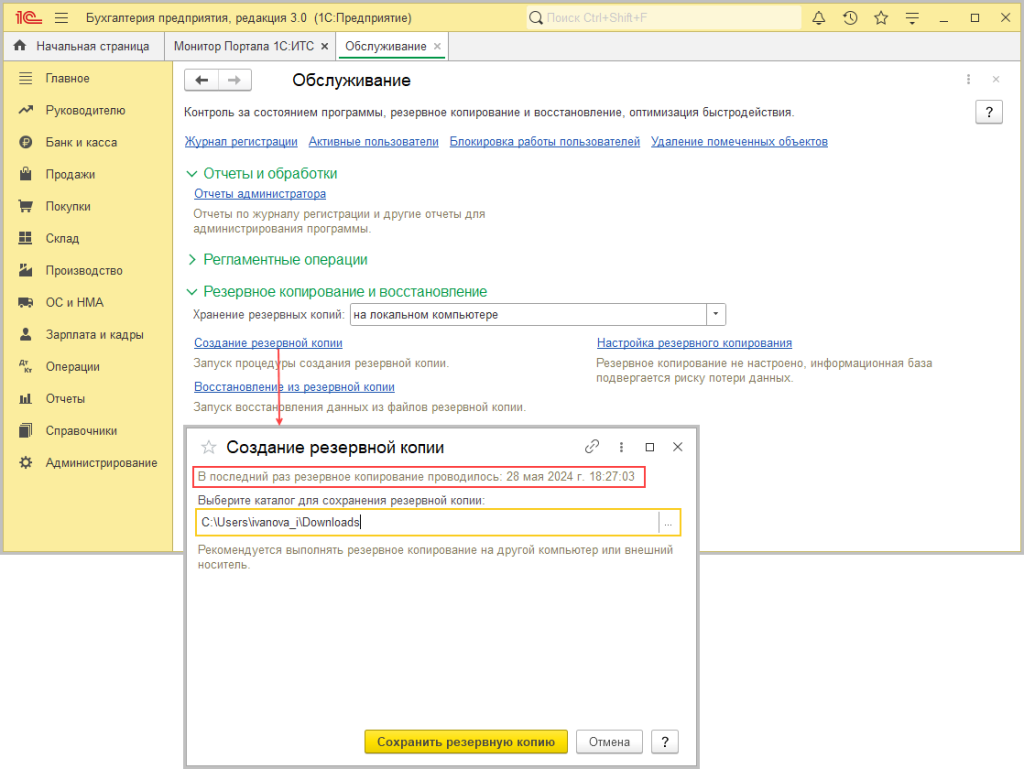This screenshot has width=1024, height=769.
Task: Open three-dot menu in backup dialog
Action: (x=621, y=447)
